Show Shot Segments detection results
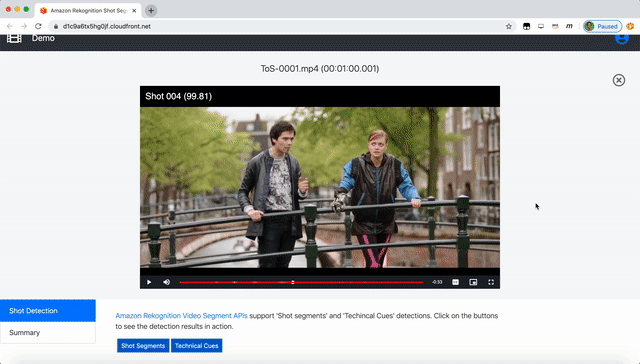 click(x=143, y=346)
